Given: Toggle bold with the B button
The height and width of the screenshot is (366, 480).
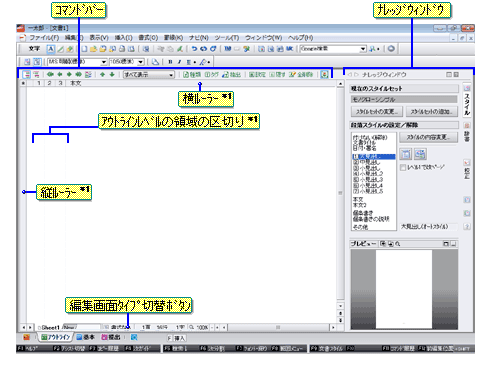Looking at the screenshot, I should [170, 62].
